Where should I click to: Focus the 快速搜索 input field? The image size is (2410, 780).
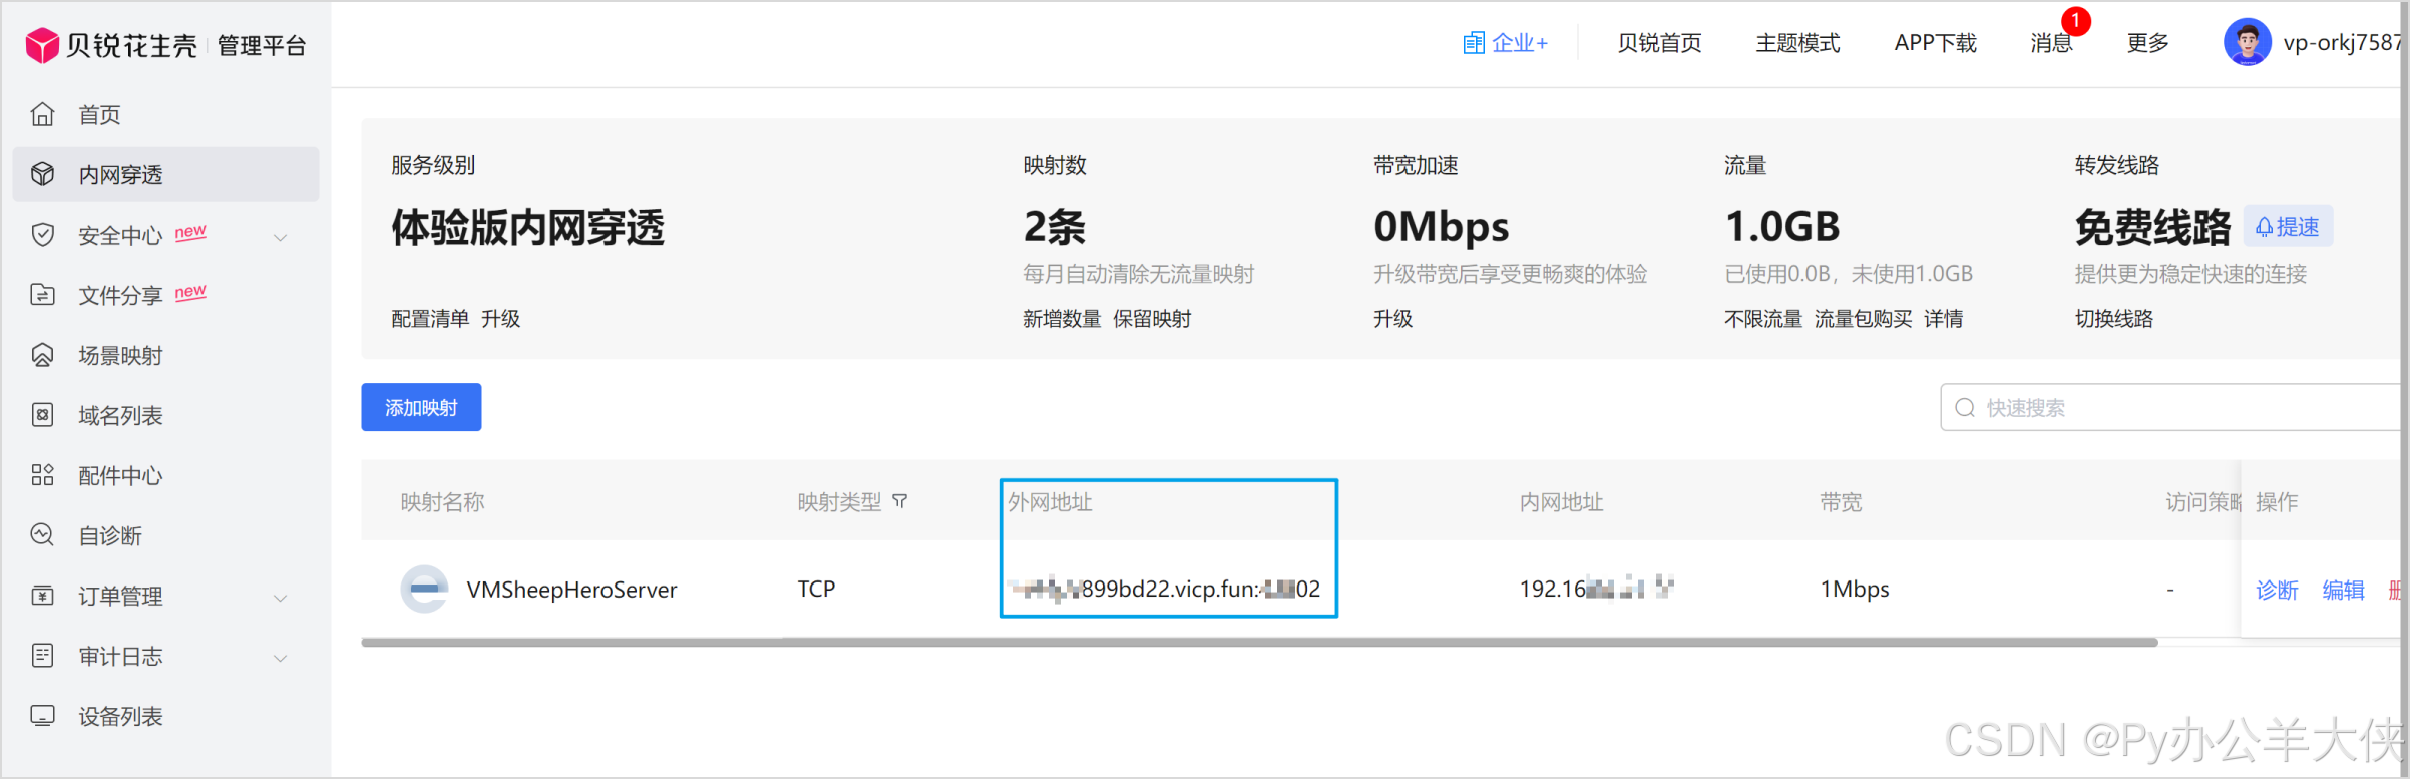[x=2170, y=407]
